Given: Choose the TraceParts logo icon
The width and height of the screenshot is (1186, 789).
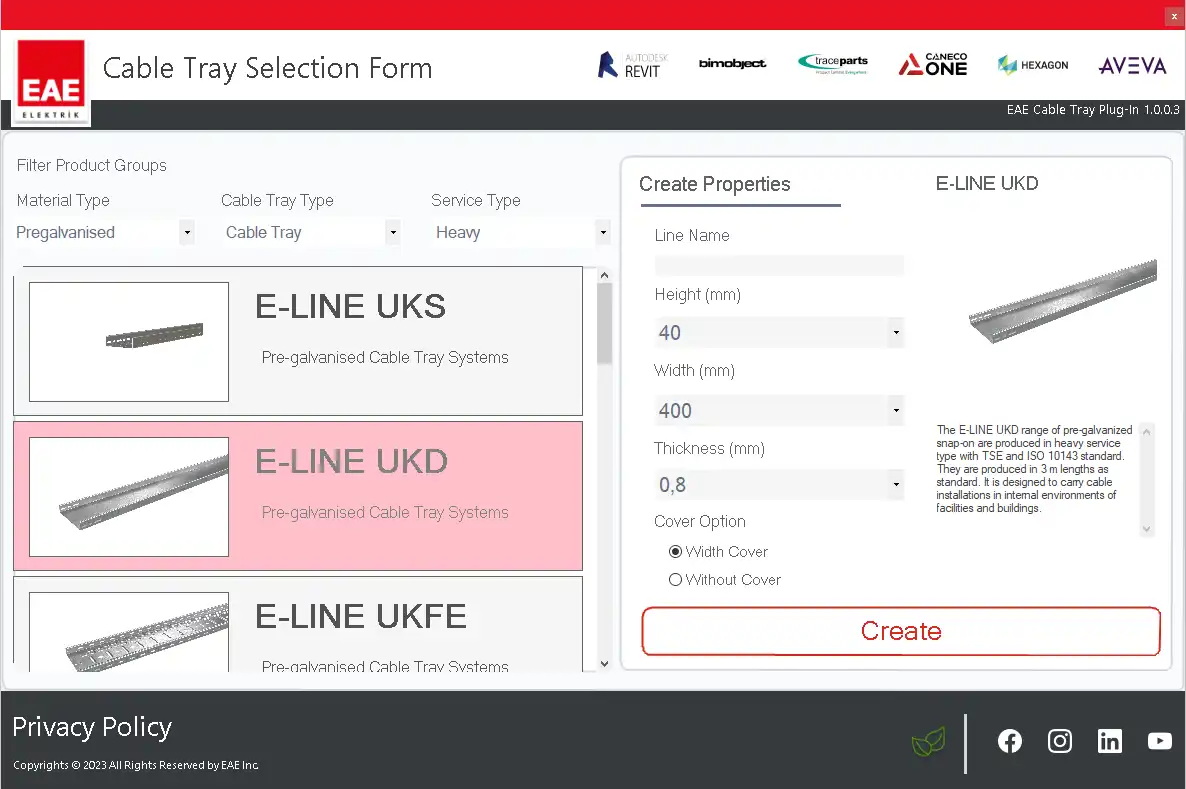Looking at the screenshot, I should tap(833, 65).
